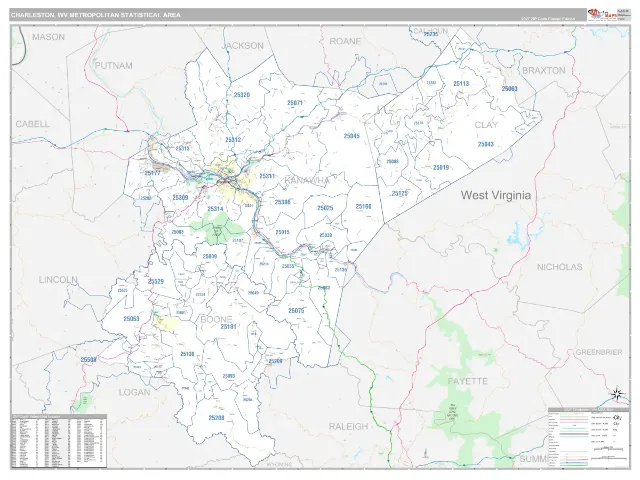The image size is (640, 480).
Task: Click ZIP code 25312 label
Action: point(233,140)
